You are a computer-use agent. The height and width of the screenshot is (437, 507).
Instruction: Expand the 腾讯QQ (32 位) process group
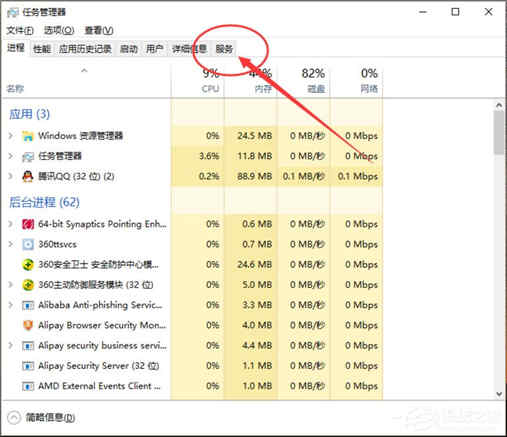coord(11,176)
